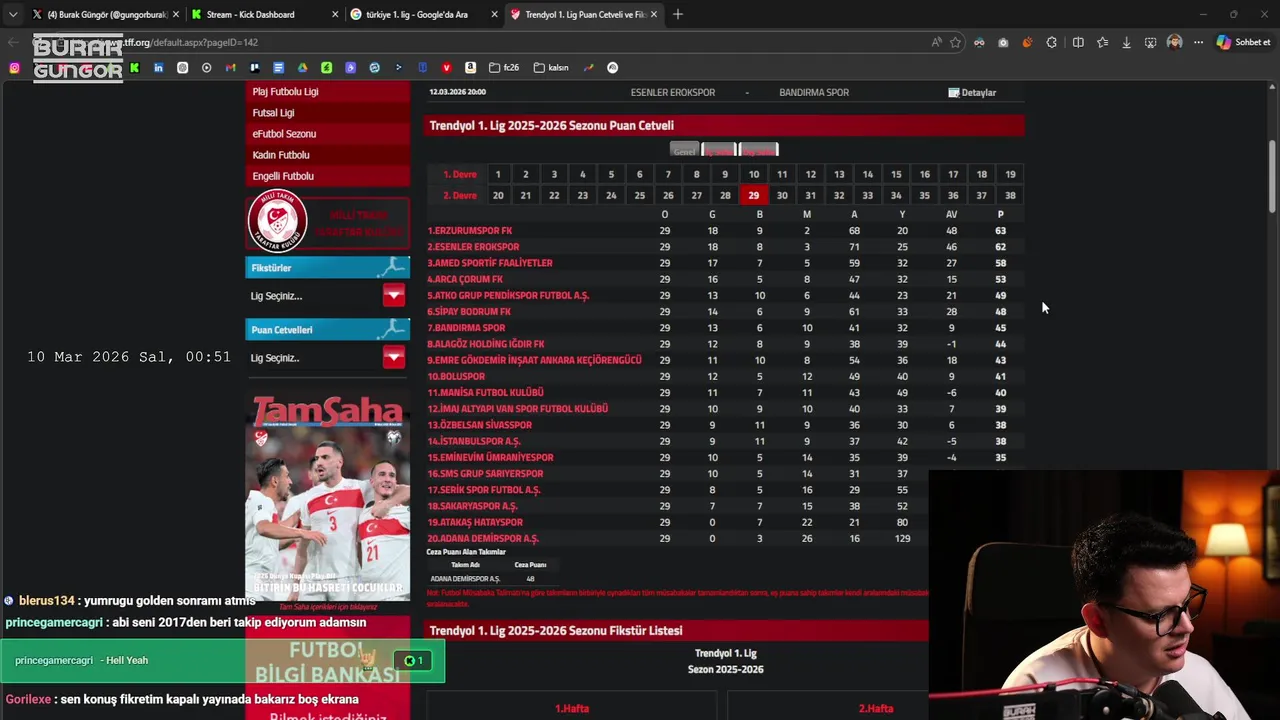Select week 10 in standings
Screen dimensions: 1280x720
pyautogui.click(x=754, y=174)
